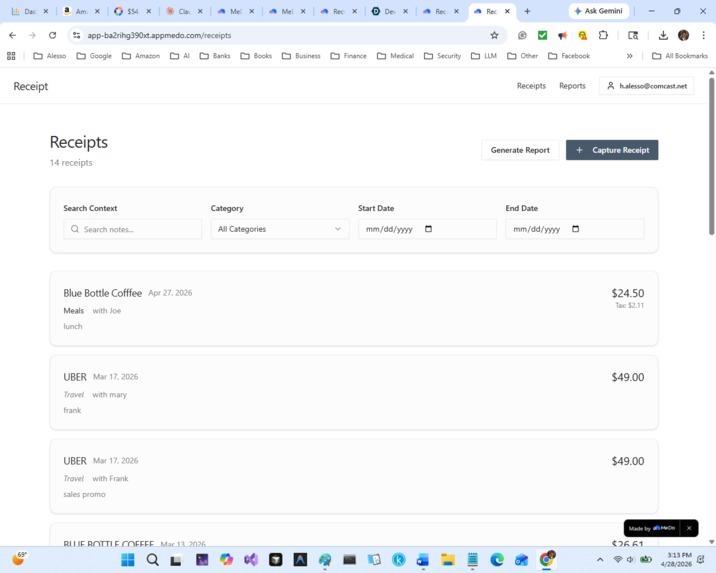716x573 pixels.
Task: Open the Facebook bookmarks folder
Action: pyautogui.click(x=569, y=56)
